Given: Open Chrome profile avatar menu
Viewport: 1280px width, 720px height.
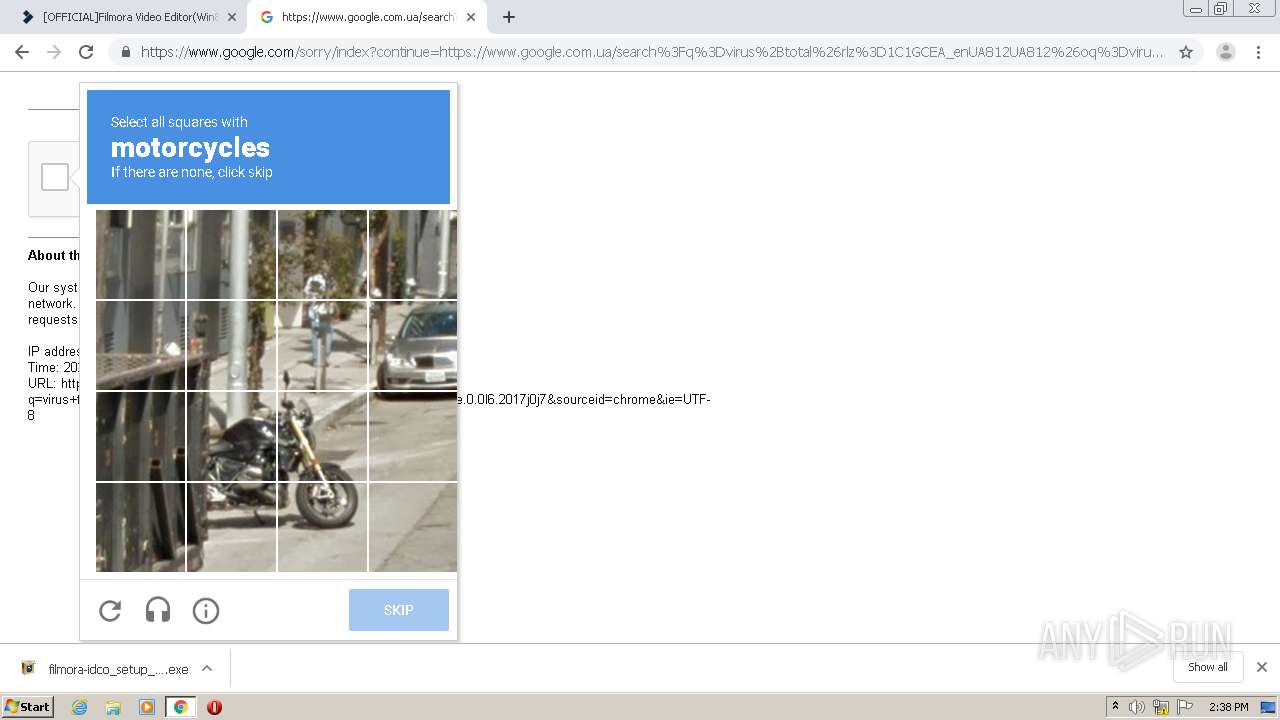Looking at the screenshot, I should 1226,52.
